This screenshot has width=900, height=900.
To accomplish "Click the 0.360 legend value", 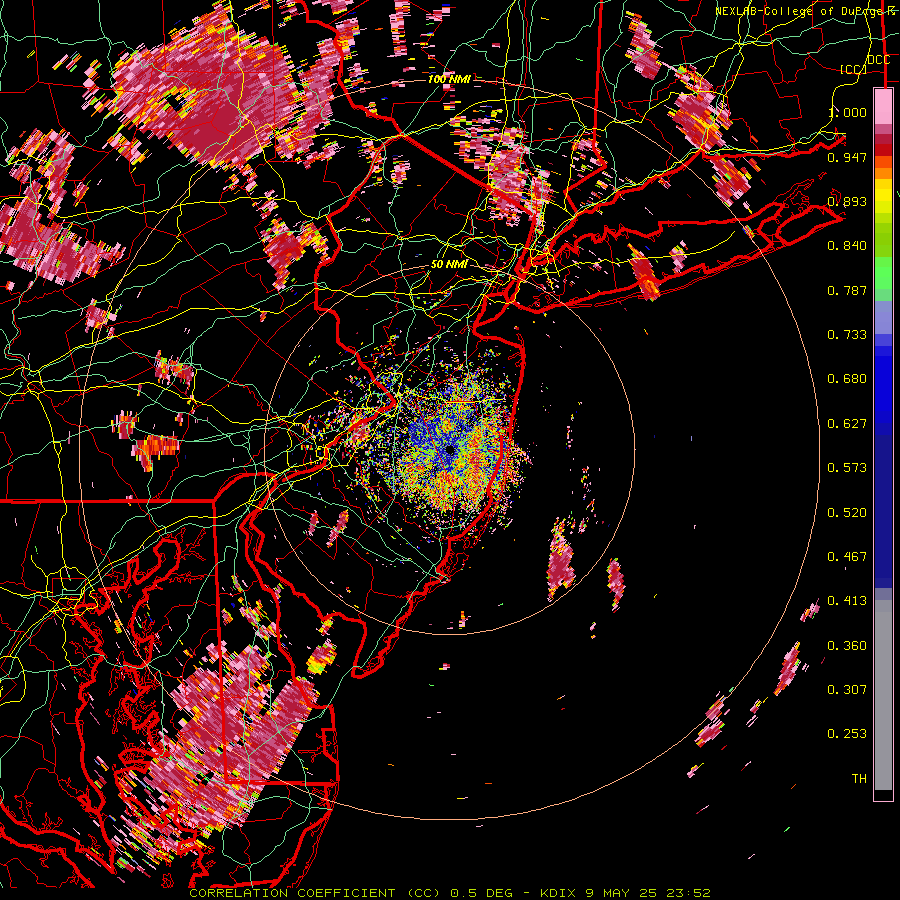I will tap(847, 646).
